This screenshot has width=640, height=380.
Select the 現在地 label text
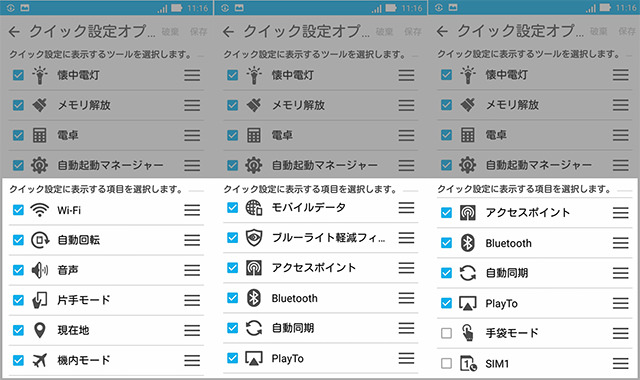pos(73,330)
